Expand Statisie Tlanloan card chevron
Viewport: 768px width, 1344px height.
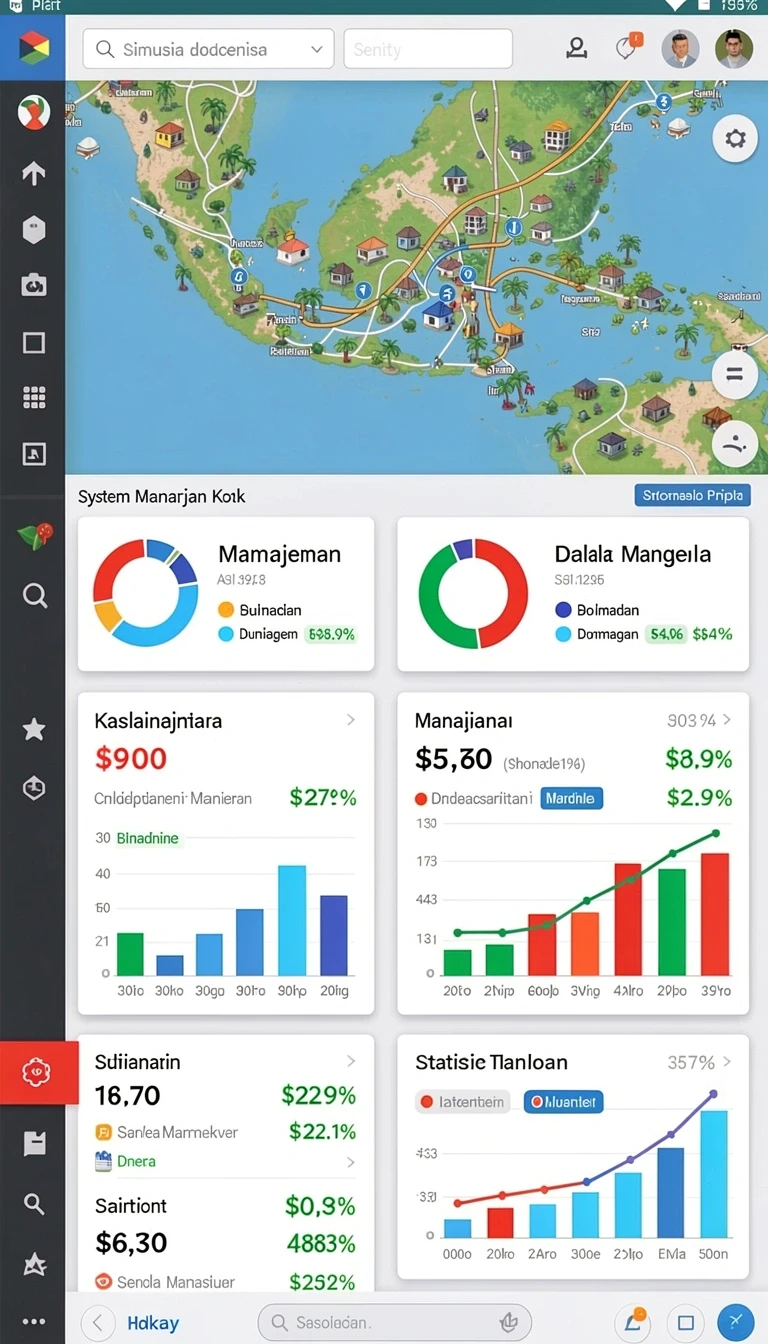click(x=727, y=1062)
